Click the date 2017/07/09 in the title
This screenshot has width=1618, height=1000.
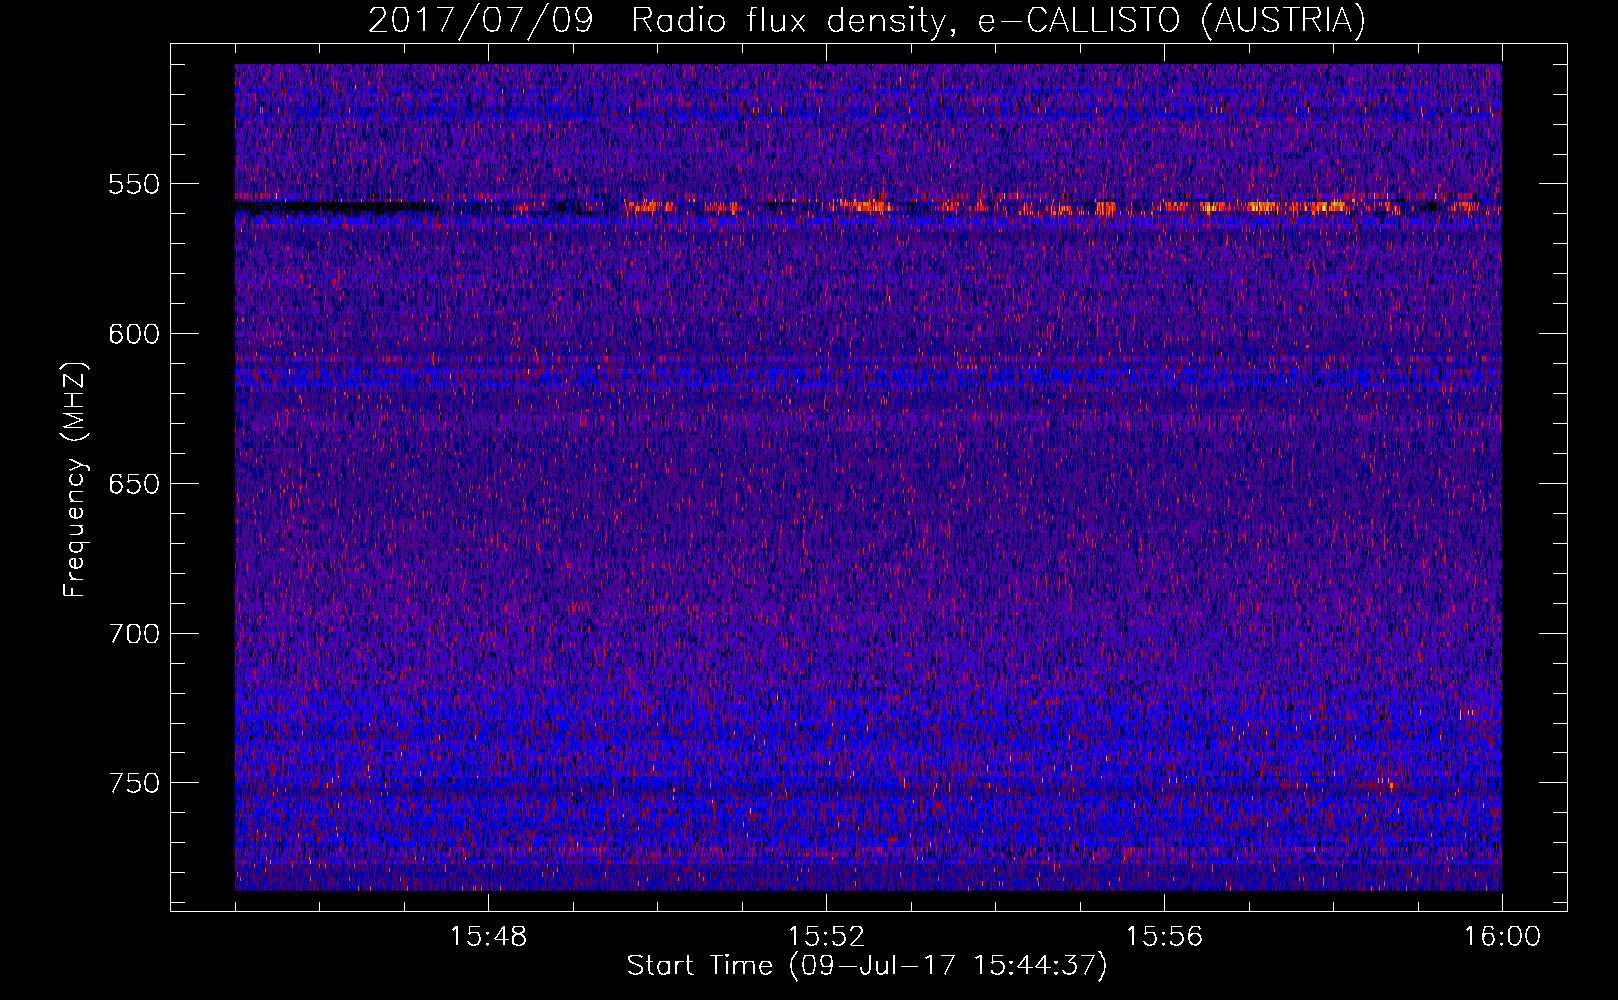tap(480, 20)
